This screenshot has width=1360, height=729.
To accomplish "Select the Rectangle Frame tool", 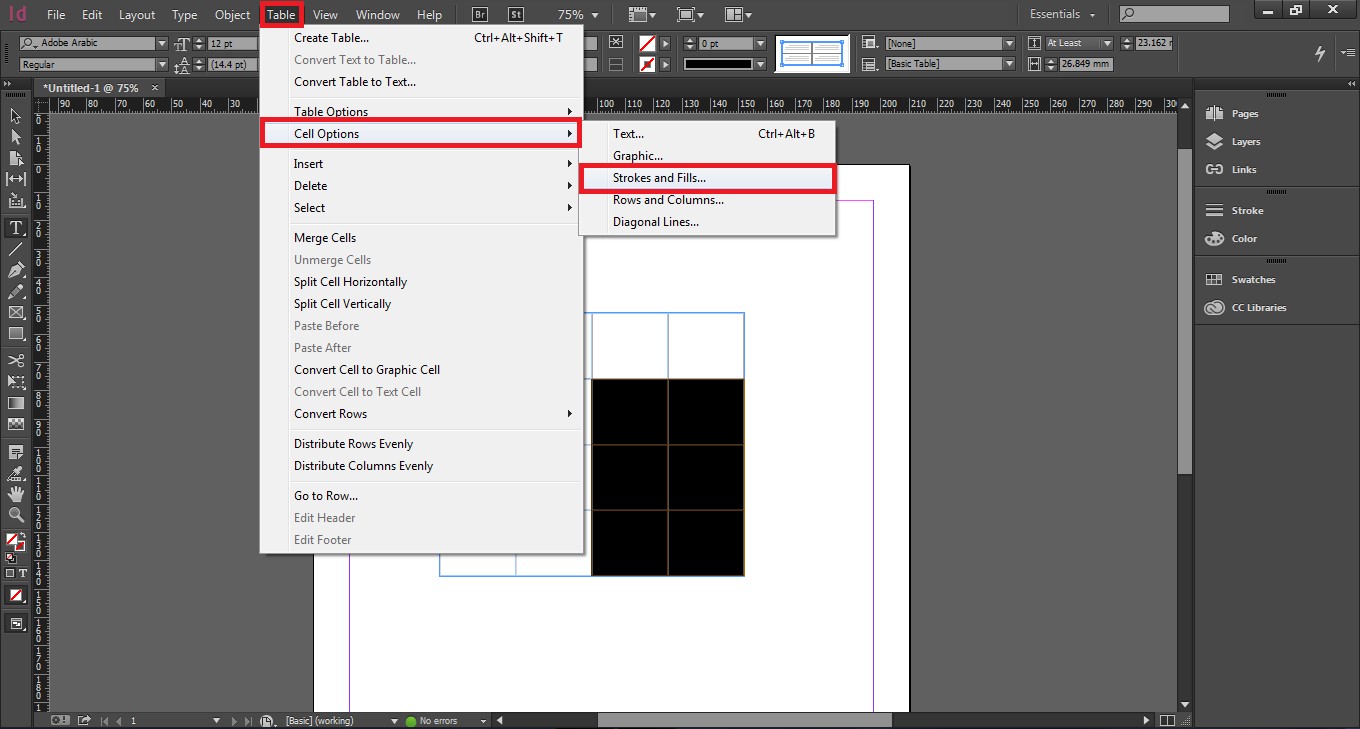I will pos(16,312).
